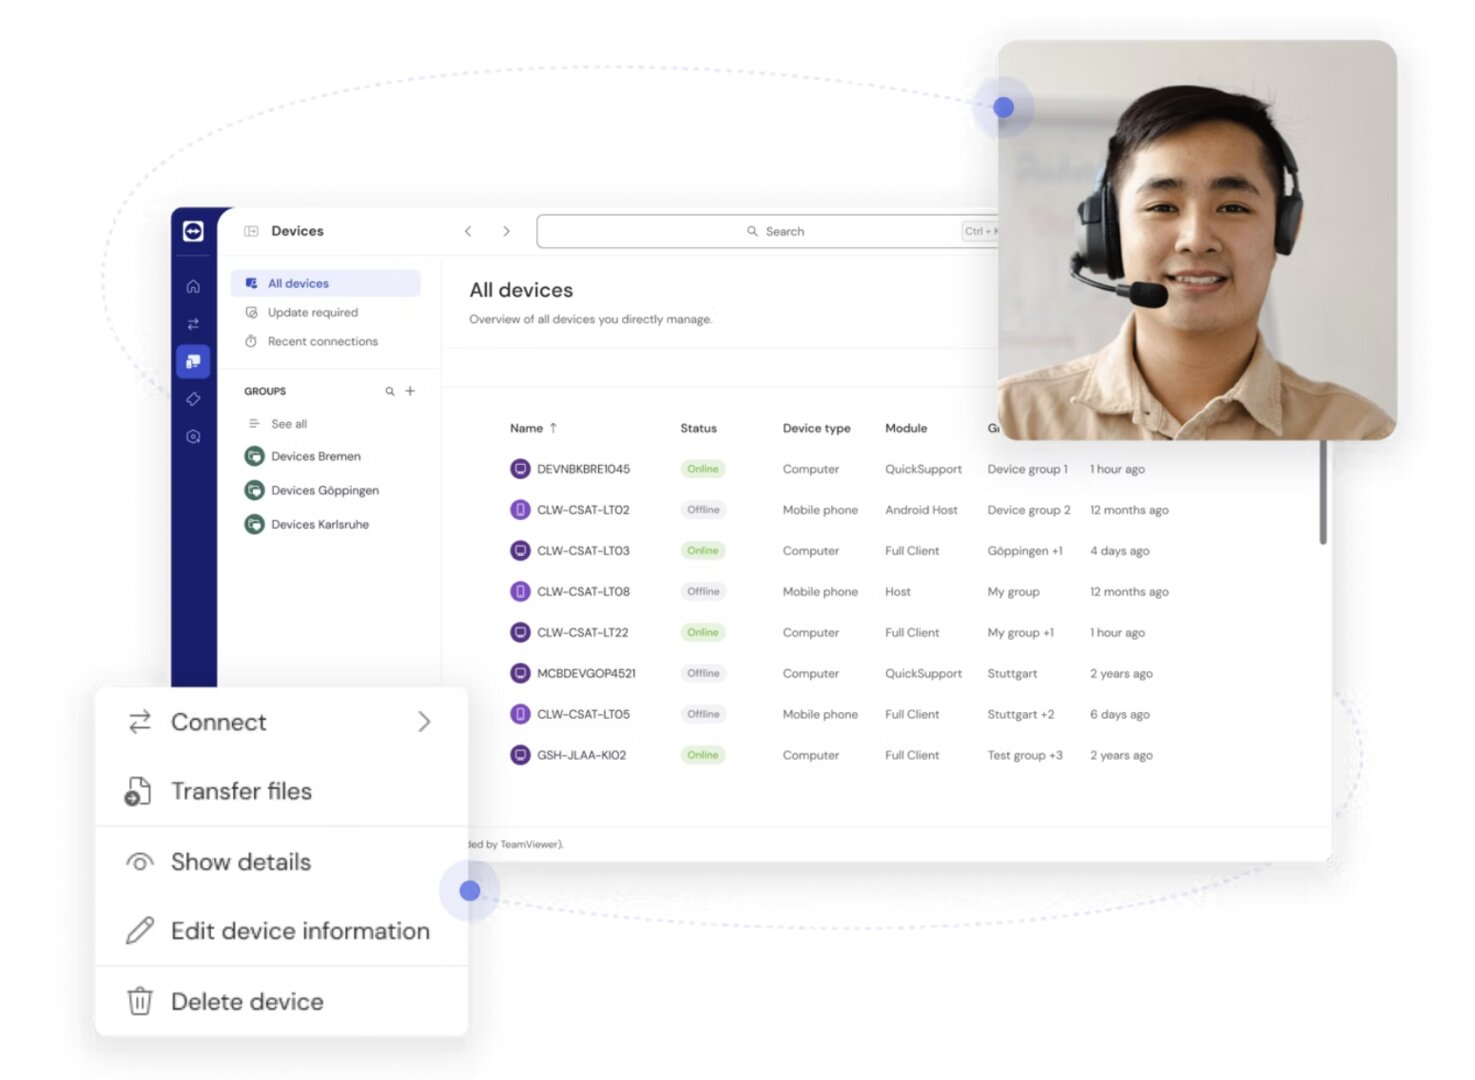Viewport: 1475px width, 1080px height.
Task: Click computer icon for DEVNBKBRE1045
Action: [x=520, y=469]
